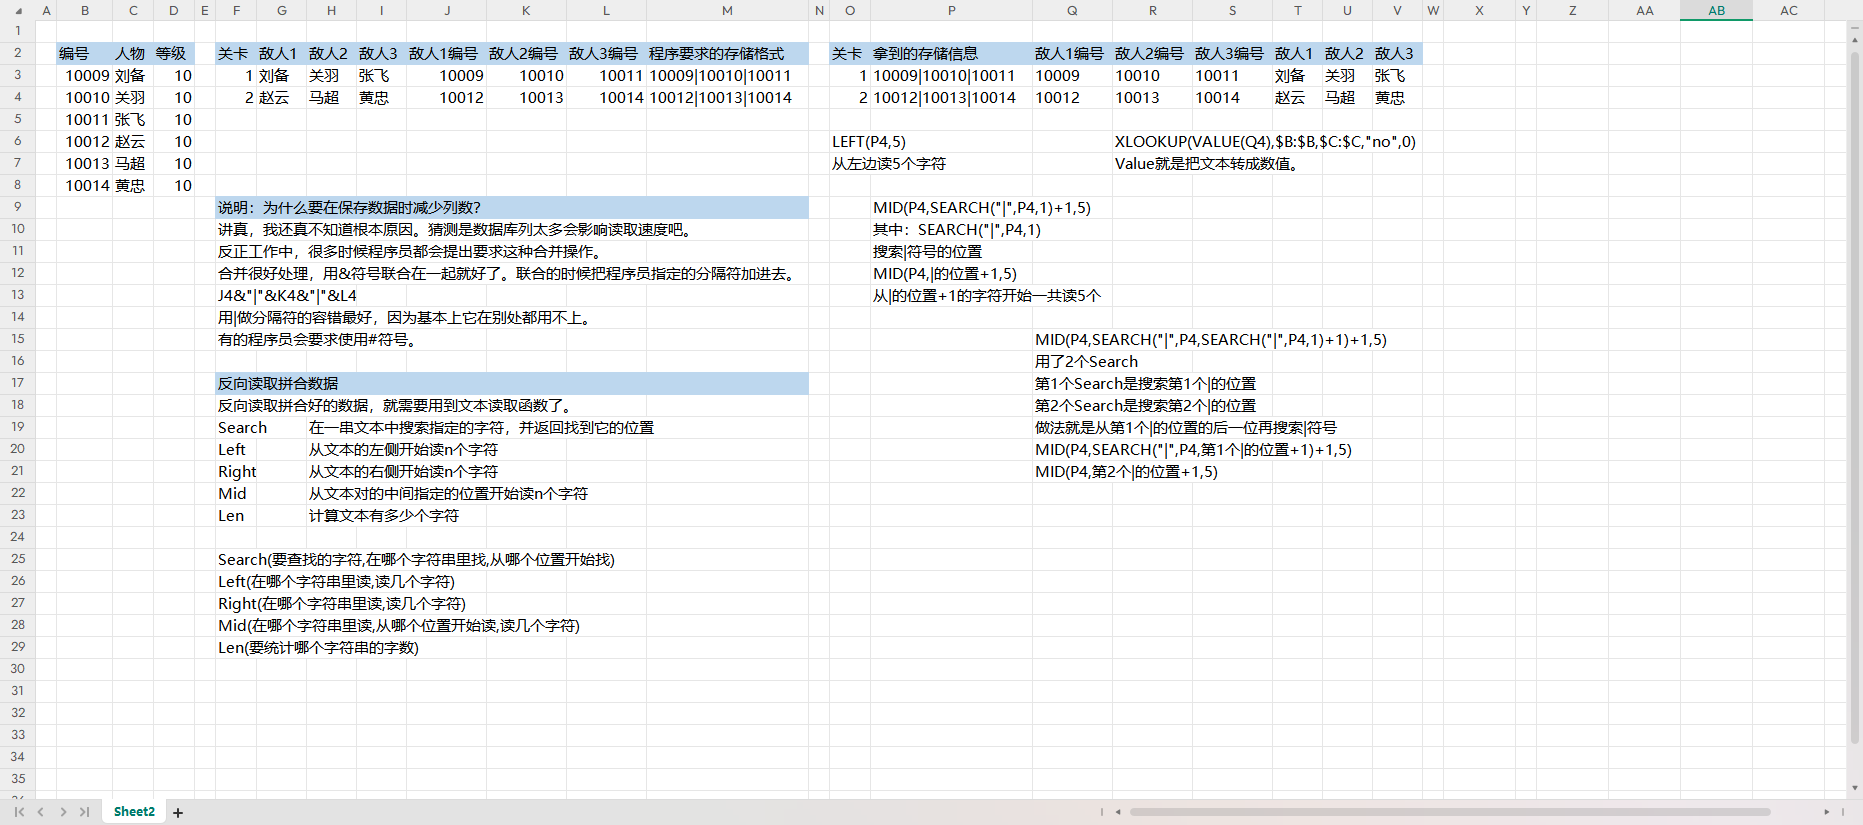Open the Sheet2 tab
Viewport: 1863px width, 825px height.
coord(134,812)
